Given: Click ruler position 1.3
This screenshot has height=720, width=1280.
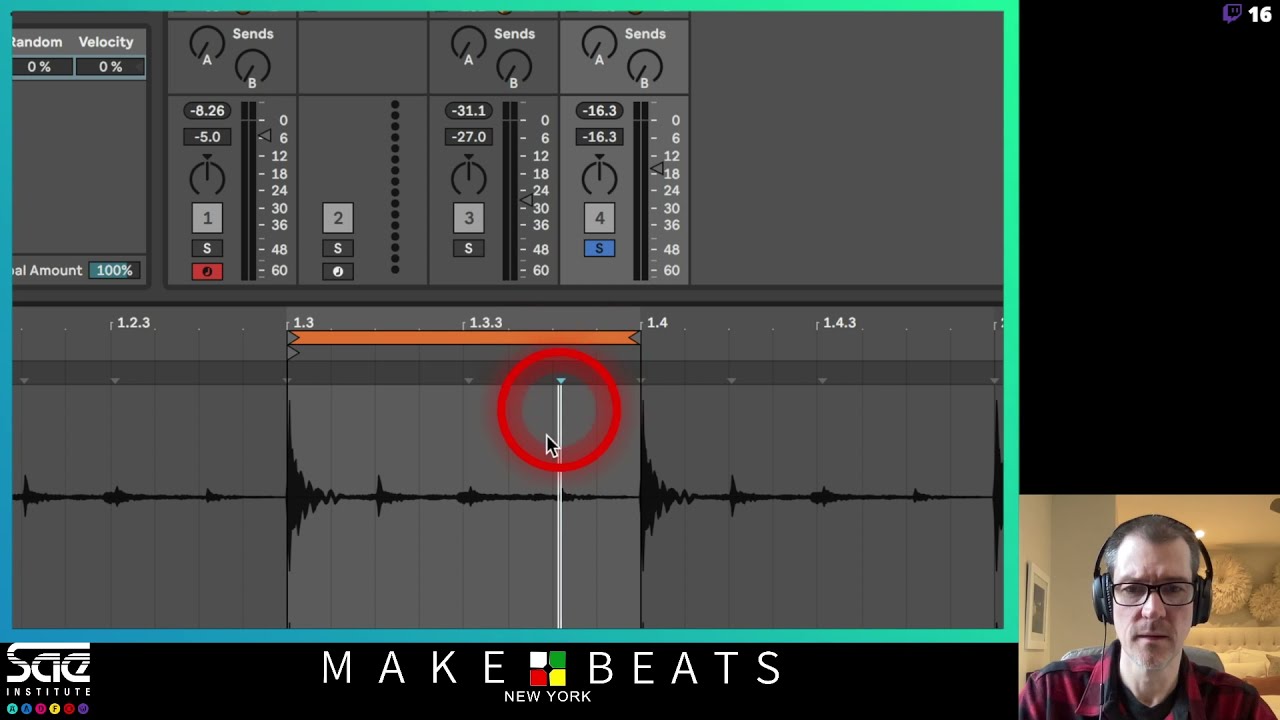Looking at the screenshot, I should pos(303,323).
